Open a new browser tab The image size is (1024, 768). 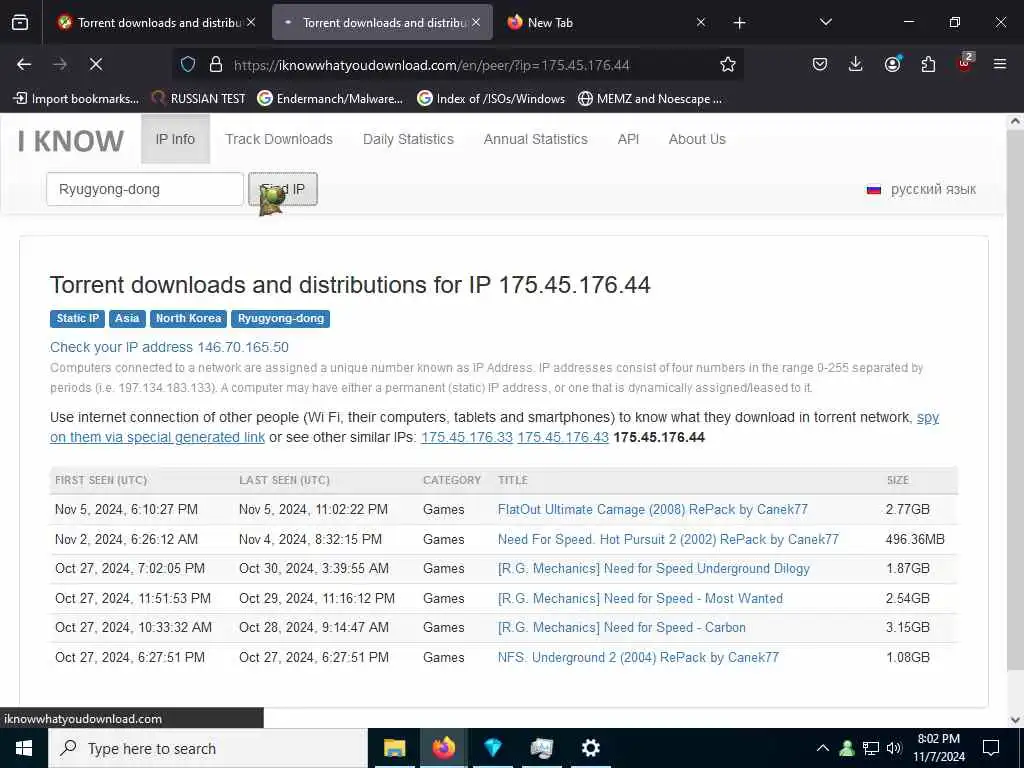[739, 23]
